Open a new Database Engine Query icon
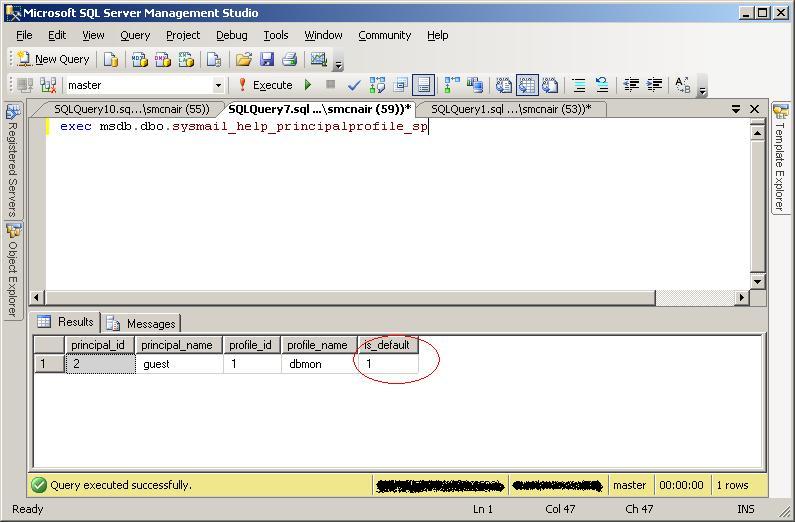 pyautogui.click(x=111, y=60)
